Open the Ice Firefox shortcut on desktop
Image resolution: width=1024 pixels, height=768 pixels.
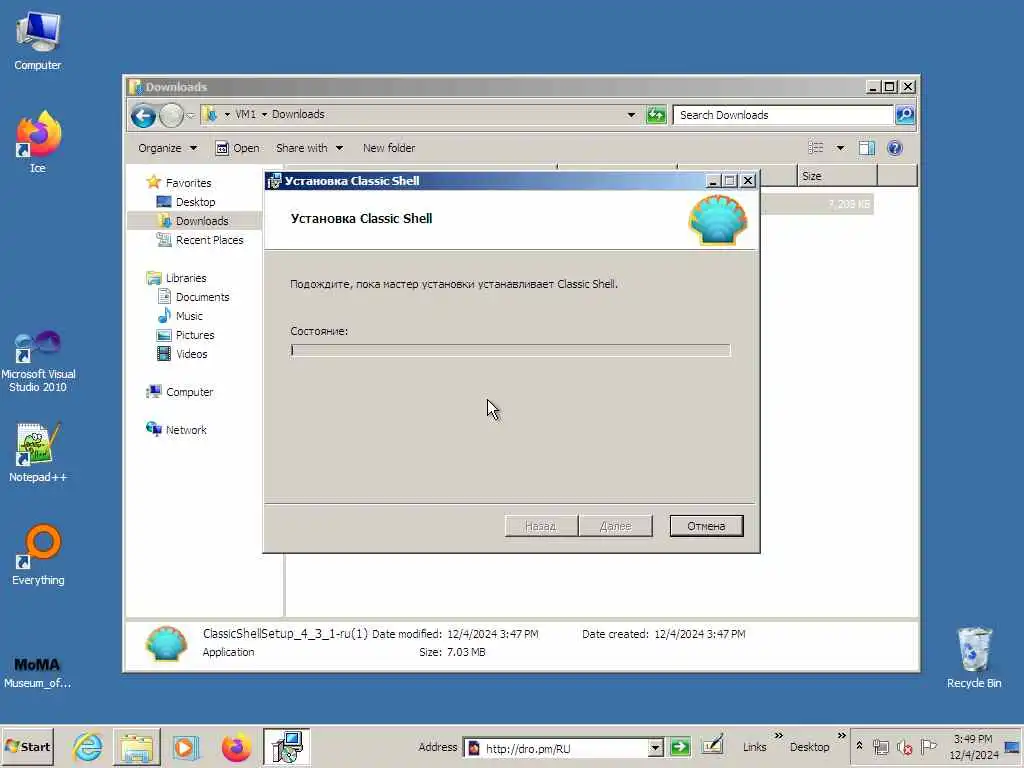pyautogui.click(x=38, y=142)
